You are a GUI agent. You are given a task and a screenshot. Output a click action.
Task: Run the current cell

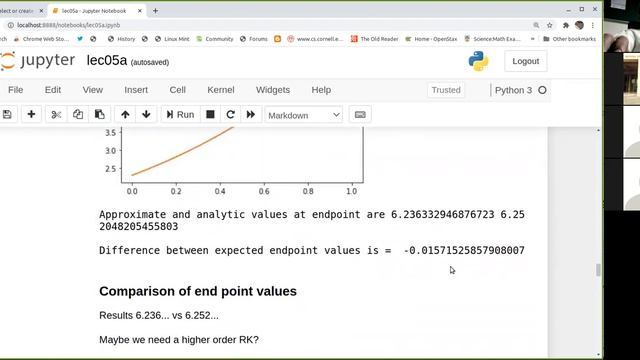click(x=180, y=115)
